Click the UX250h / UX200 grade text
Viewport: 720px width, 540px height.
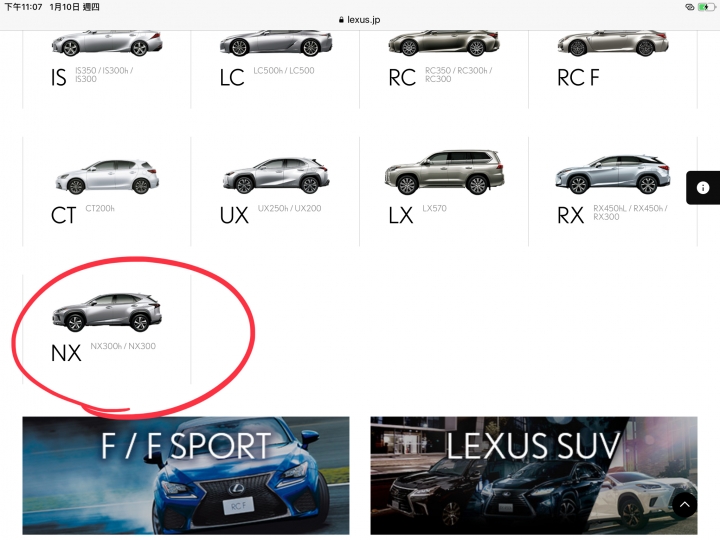click(x=289, y=208)
